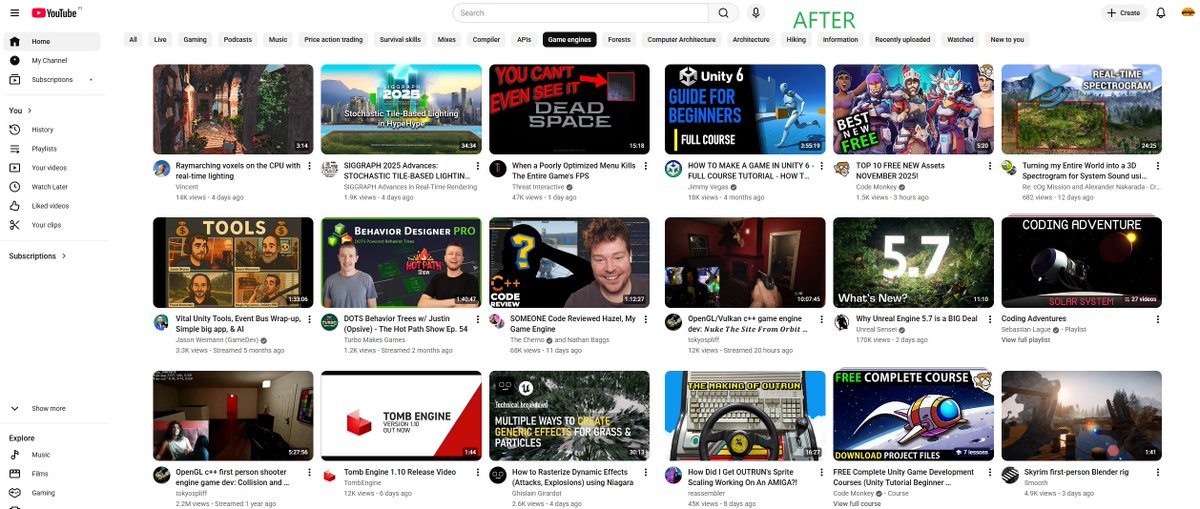Play the Unity 6 Guide for Beginners thumbnail

pyautogui.click(x=745, y=109)
